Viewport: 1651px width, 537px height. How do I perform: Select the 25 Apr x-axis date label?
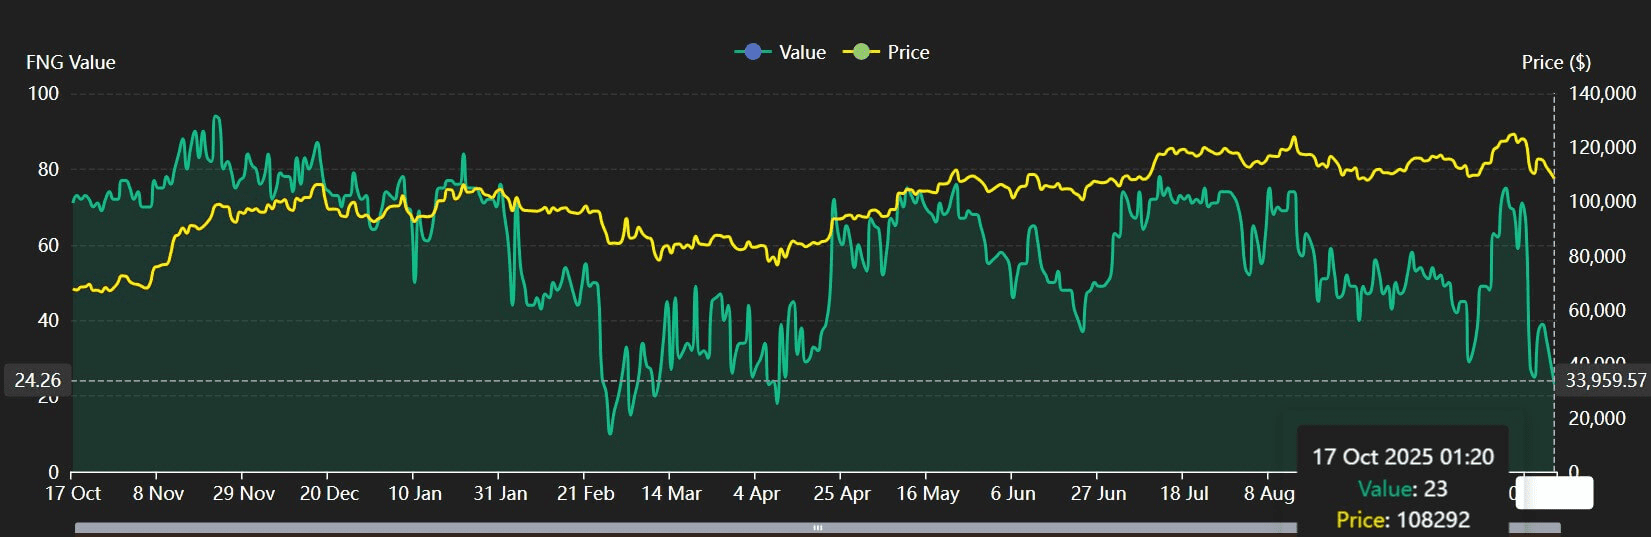(x=841, y=493)
